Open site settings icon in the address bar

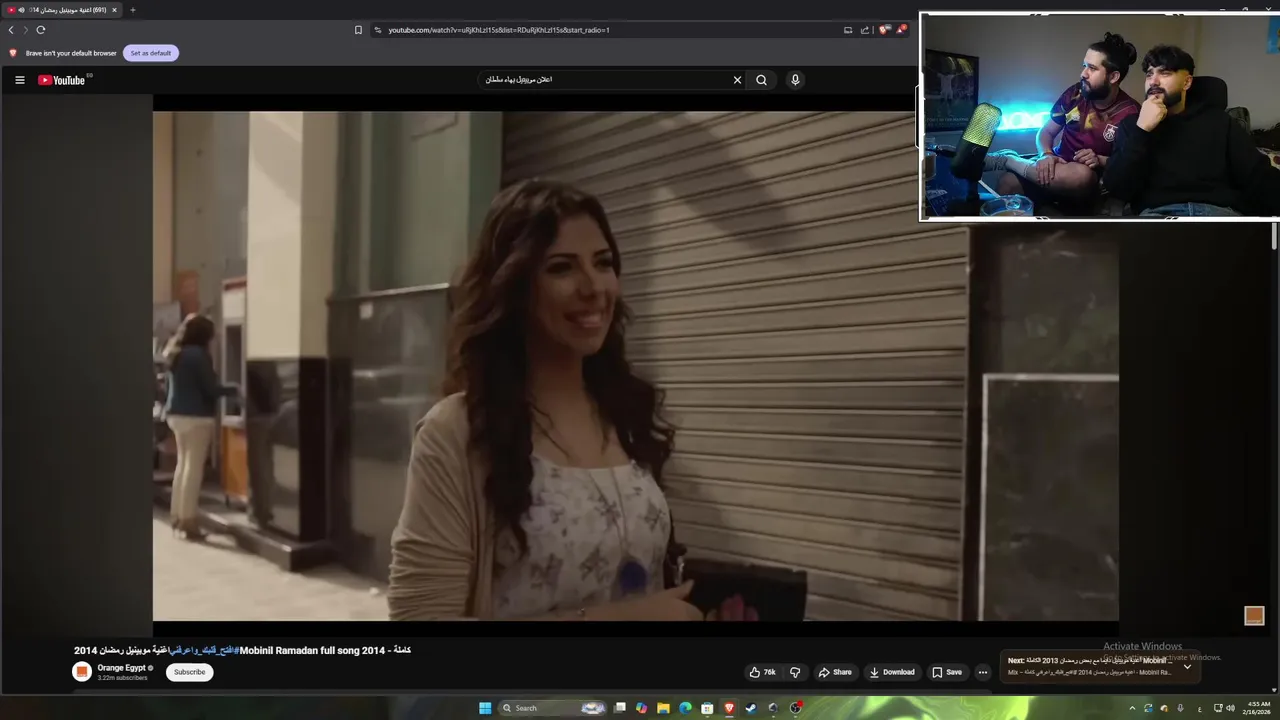click(x=378, y=30)
